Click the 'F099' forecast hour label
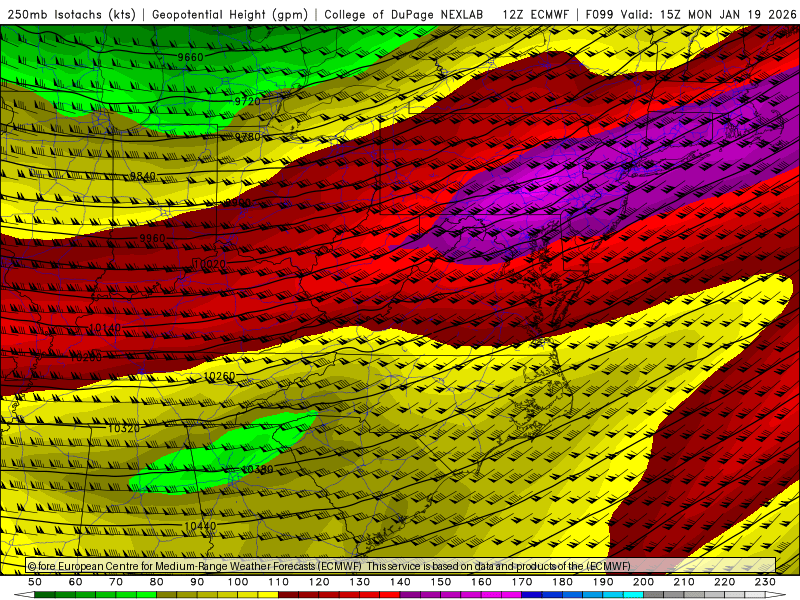The width and height of the screenshot is (800, 600). click(599, 14)
